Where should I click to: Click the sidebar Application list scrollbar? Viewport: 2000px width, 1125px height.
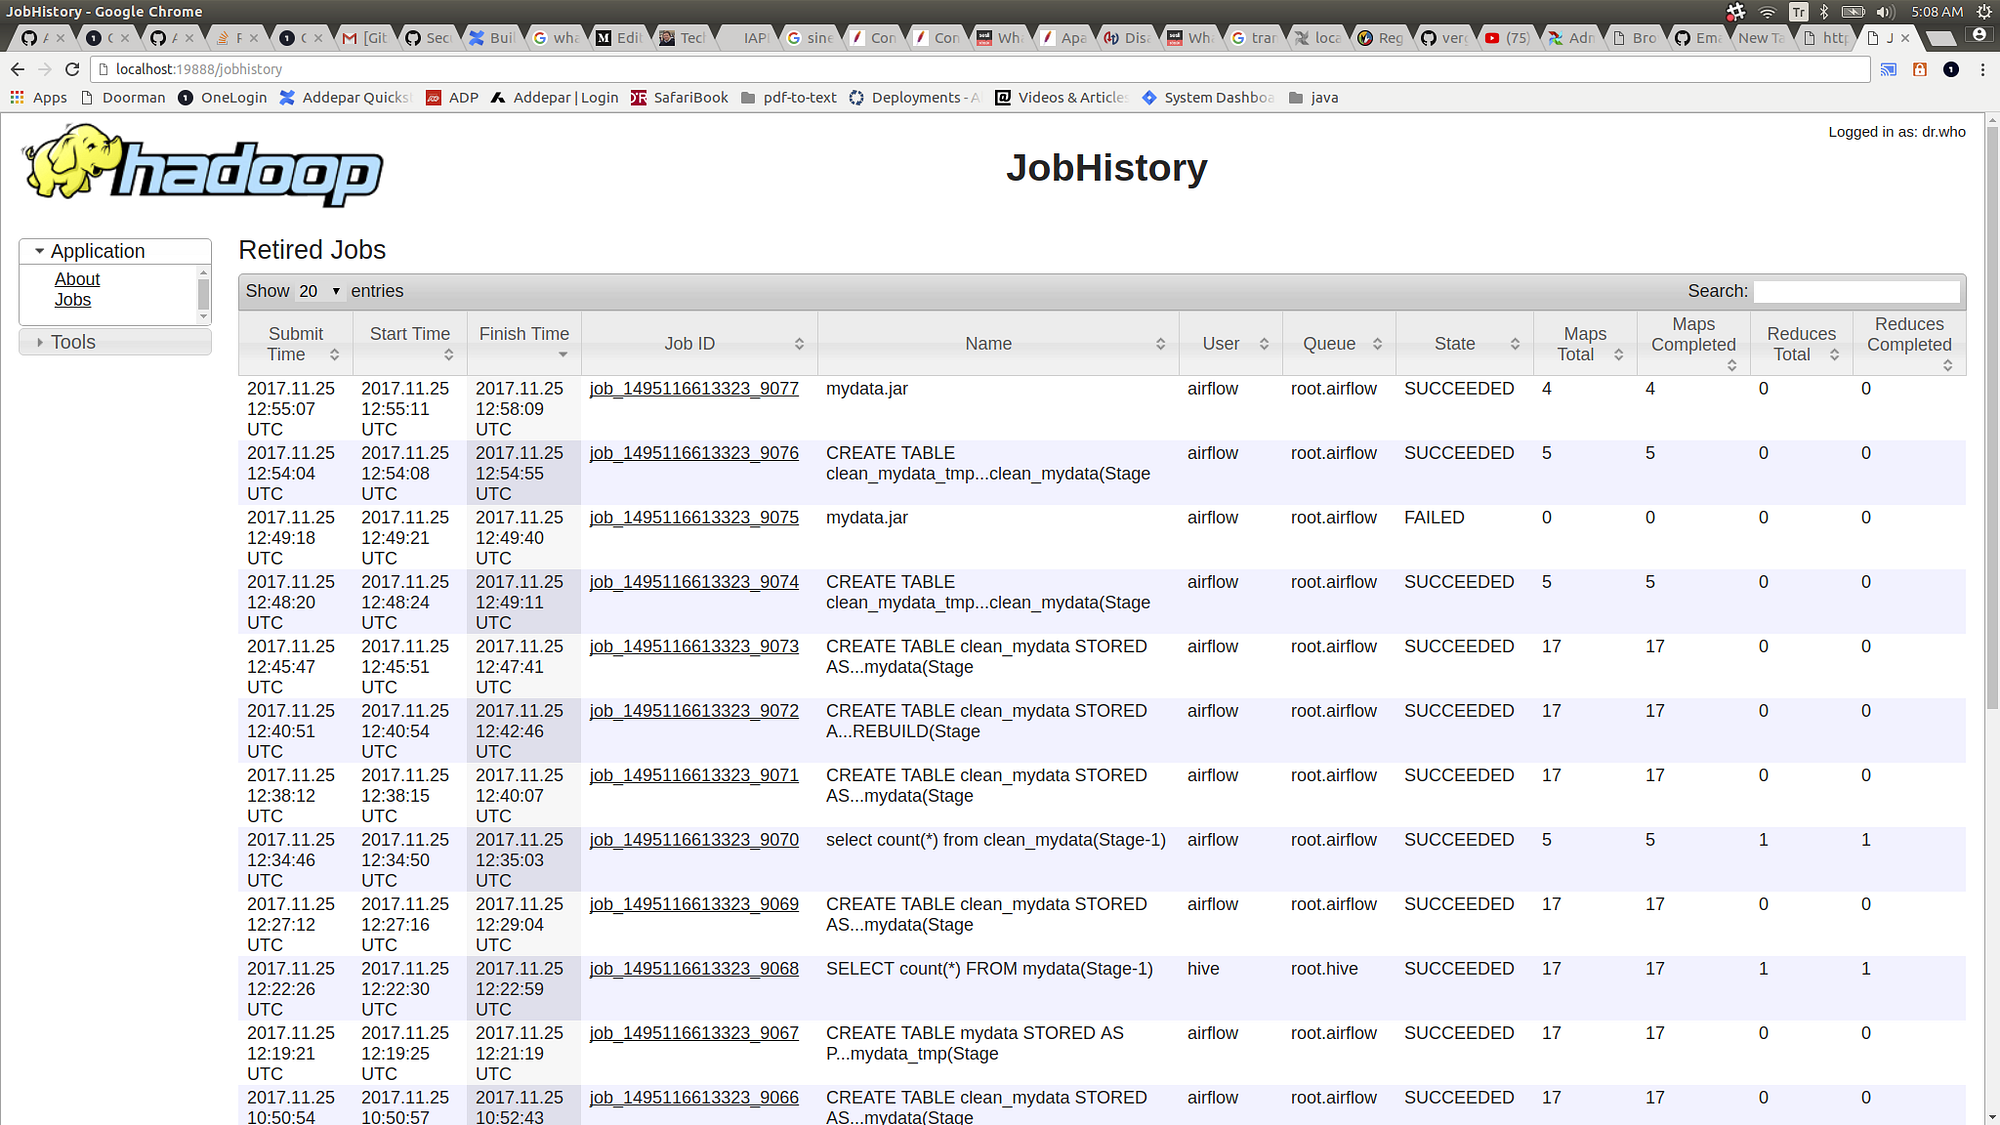click(204, 294)
